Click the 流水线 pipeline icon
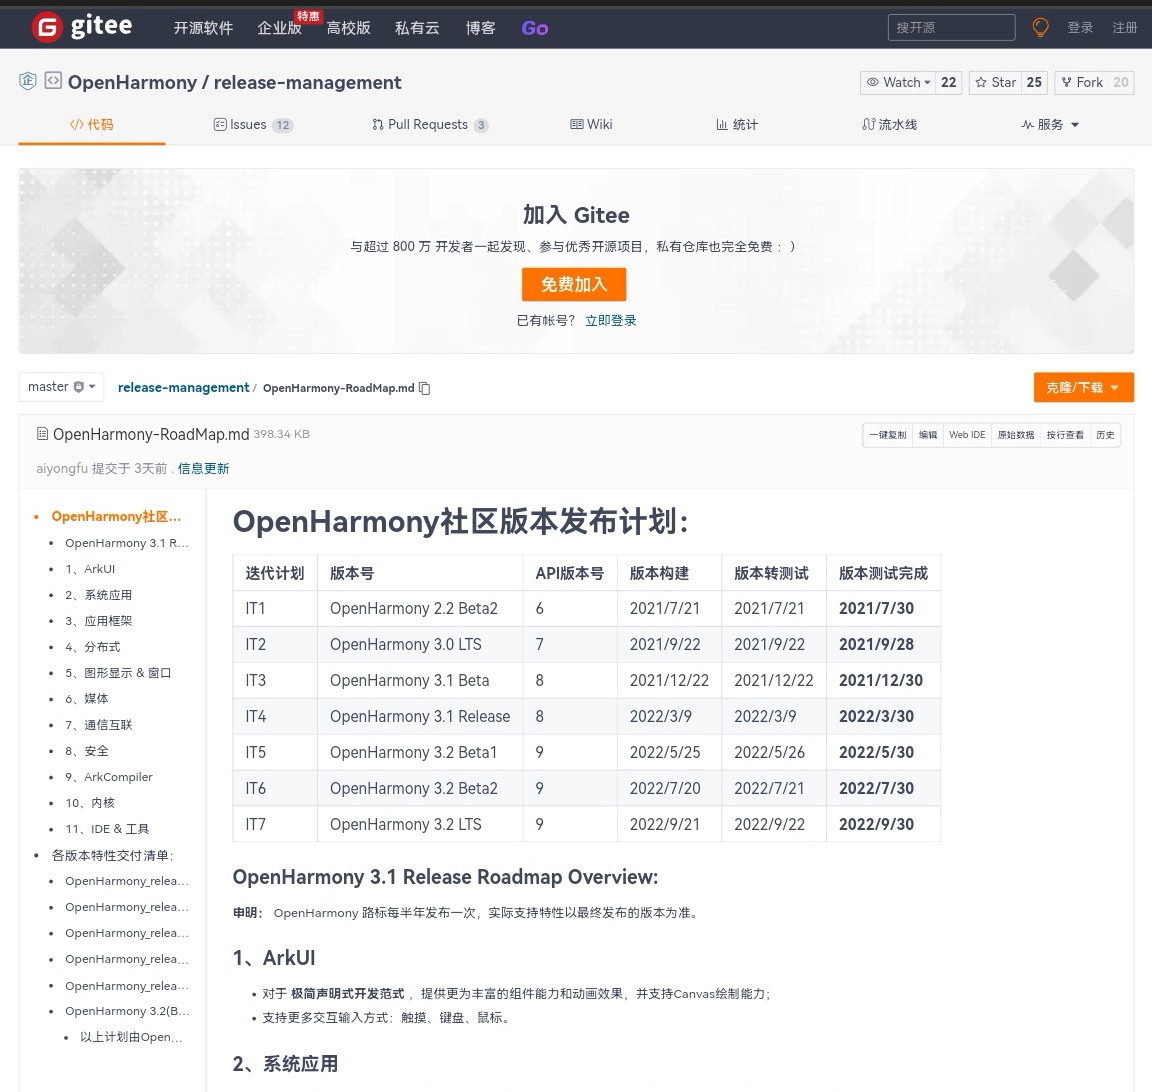This screenshot has height=1092, width=1152. pos(870,124)
